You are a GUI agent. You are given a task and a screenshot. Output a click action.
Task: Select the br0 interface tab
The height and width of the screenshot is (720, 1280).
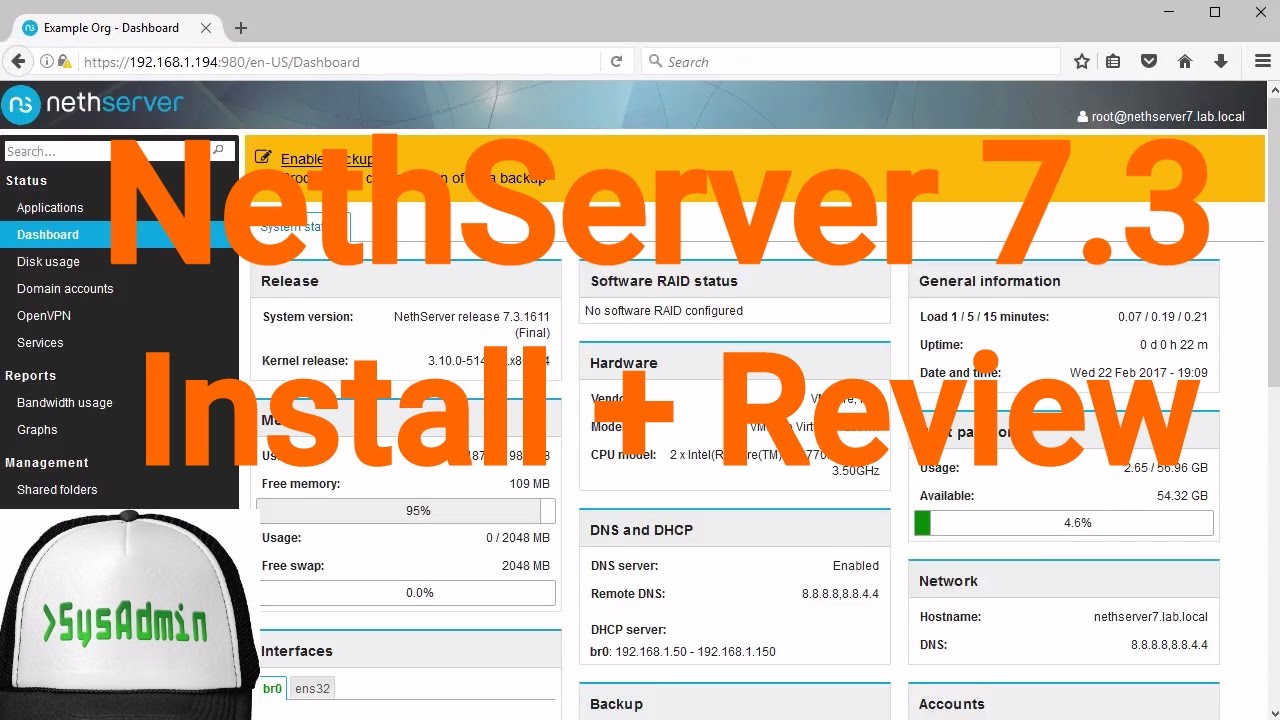click(x=272, y=688)
